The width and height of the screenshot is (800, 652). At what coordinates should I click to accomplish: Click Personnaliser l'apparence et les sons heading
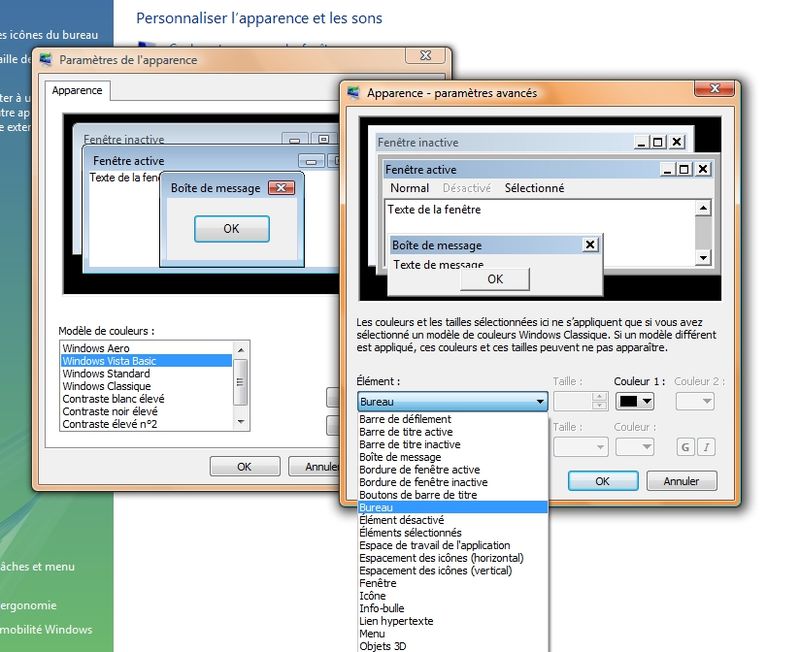[259, 18]
